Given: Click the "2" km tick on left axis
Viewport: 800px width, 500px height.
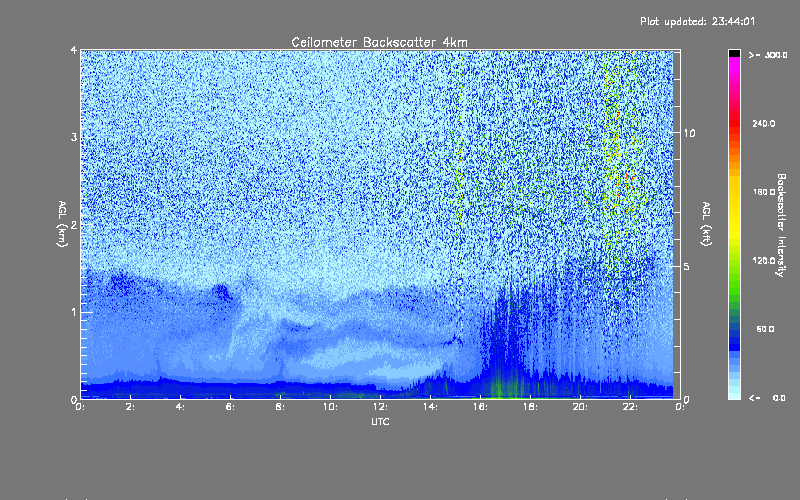Looking at the screenshot, I should tap(74, 224).
